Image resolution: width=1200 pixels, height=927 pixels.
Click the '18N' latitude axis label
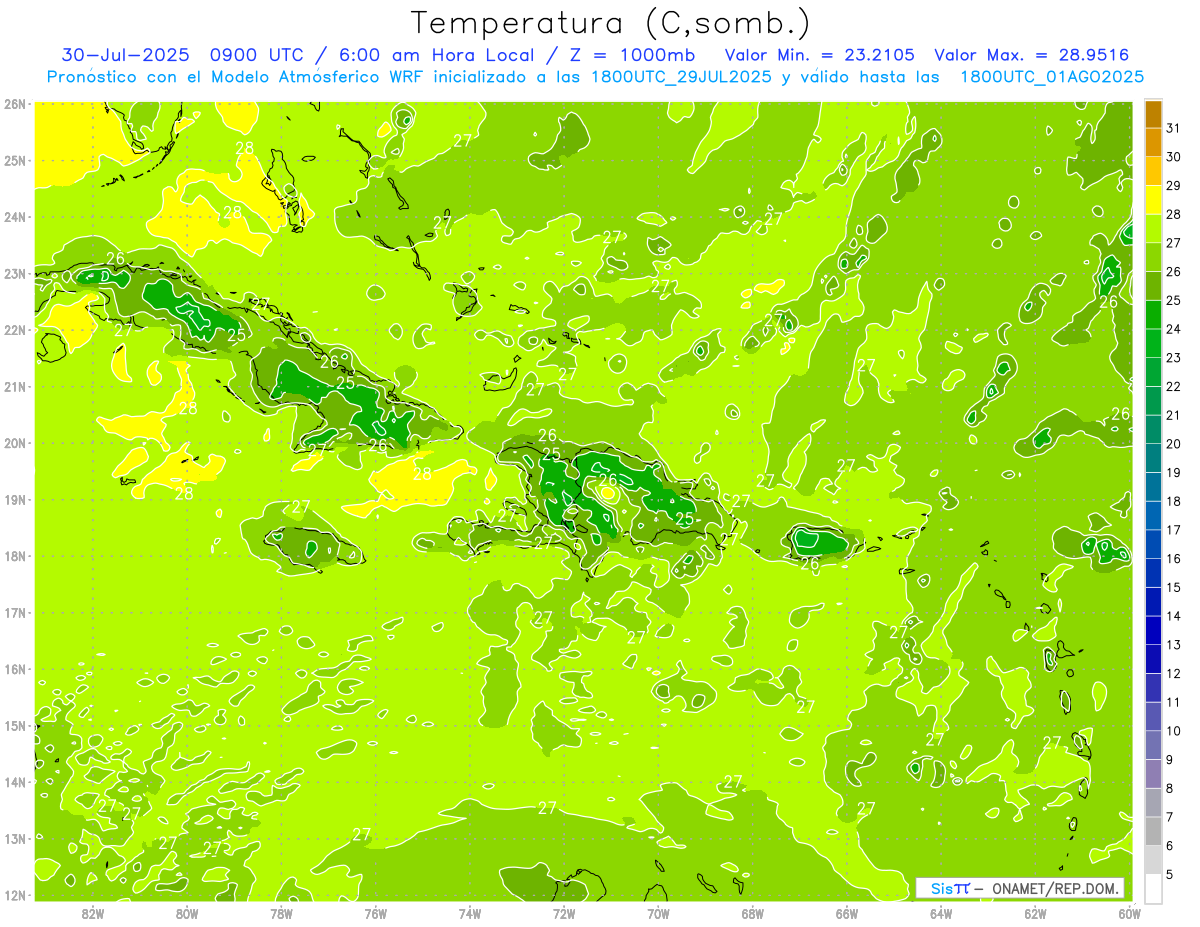click(15, 556)
